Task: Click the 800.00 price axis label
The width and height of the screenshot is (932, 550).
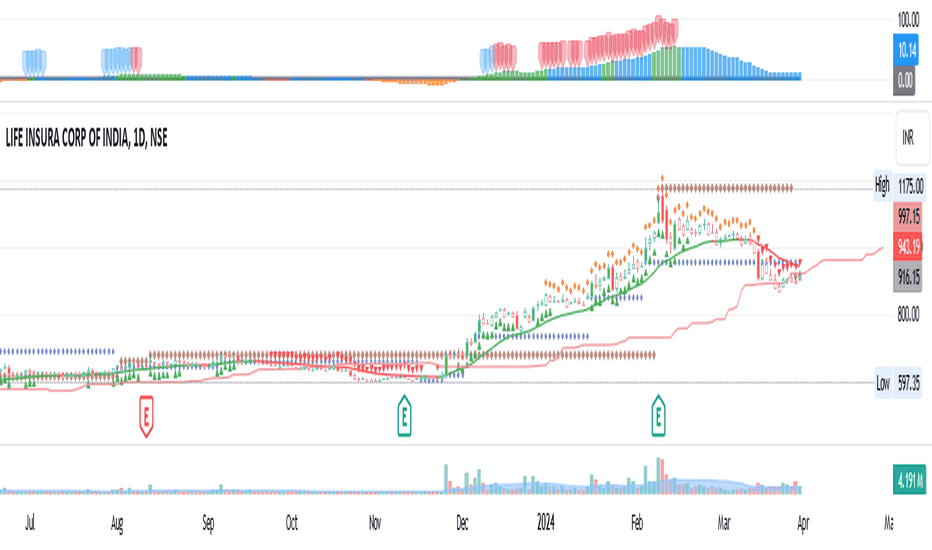Action: (x=908, y=313)
